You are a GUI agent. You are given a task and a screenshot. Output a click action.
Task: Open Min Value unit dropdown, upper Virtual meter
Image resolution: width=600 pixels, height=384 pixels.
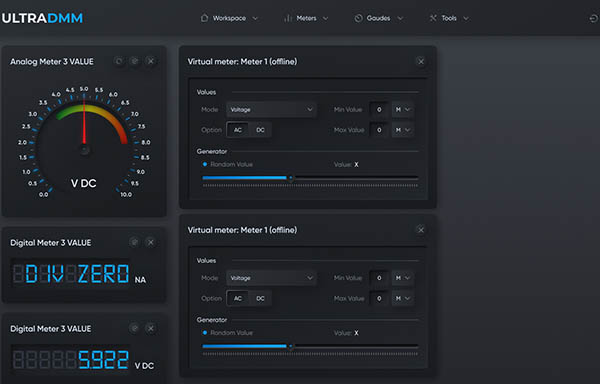[x=403, y=110]
